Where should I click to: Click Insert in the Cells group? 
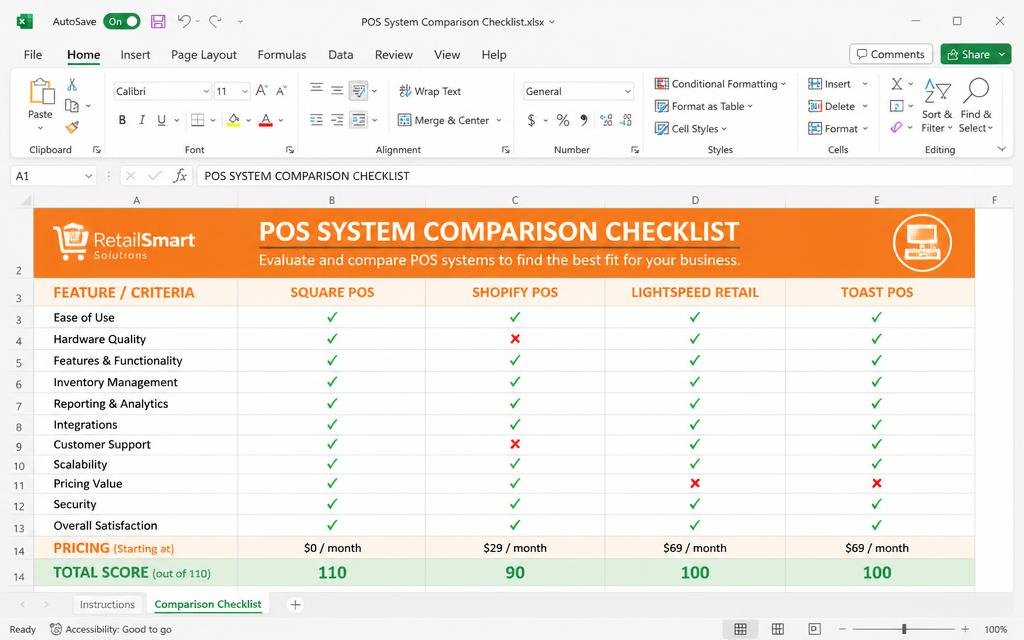(x=838, y=84)
